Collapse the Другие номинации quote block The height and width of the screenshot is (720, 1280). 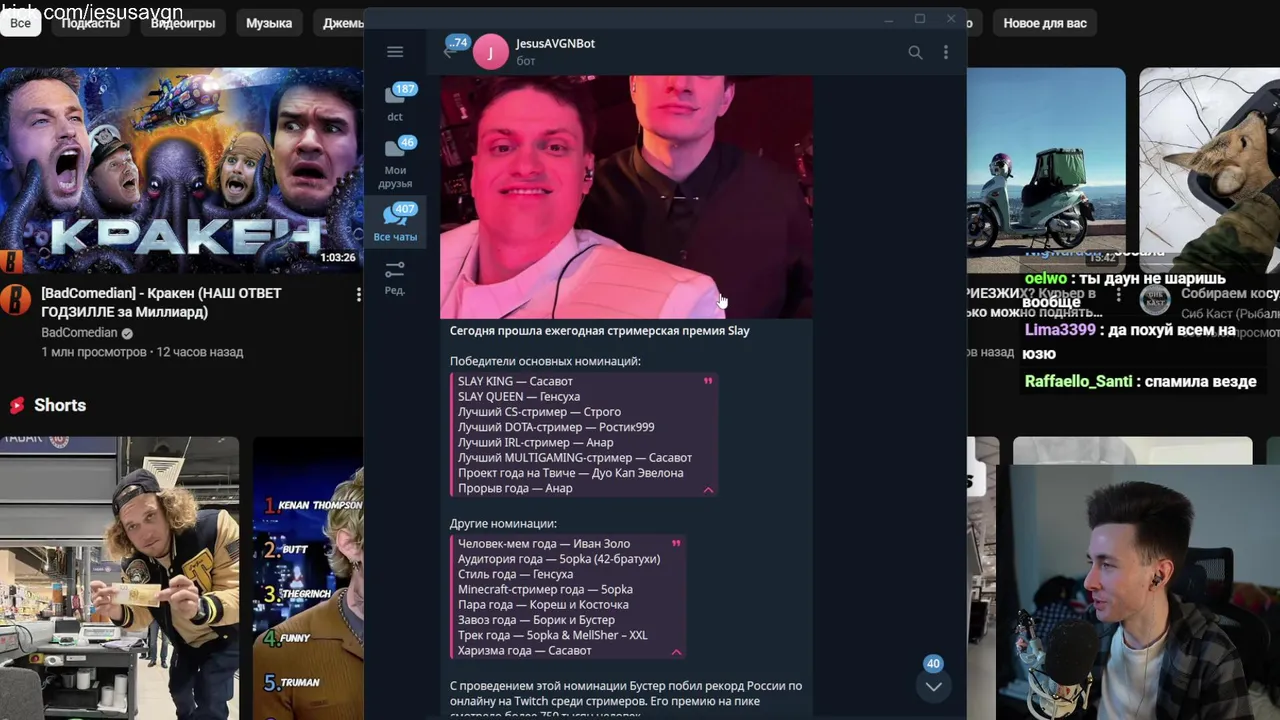pos(676,652)
